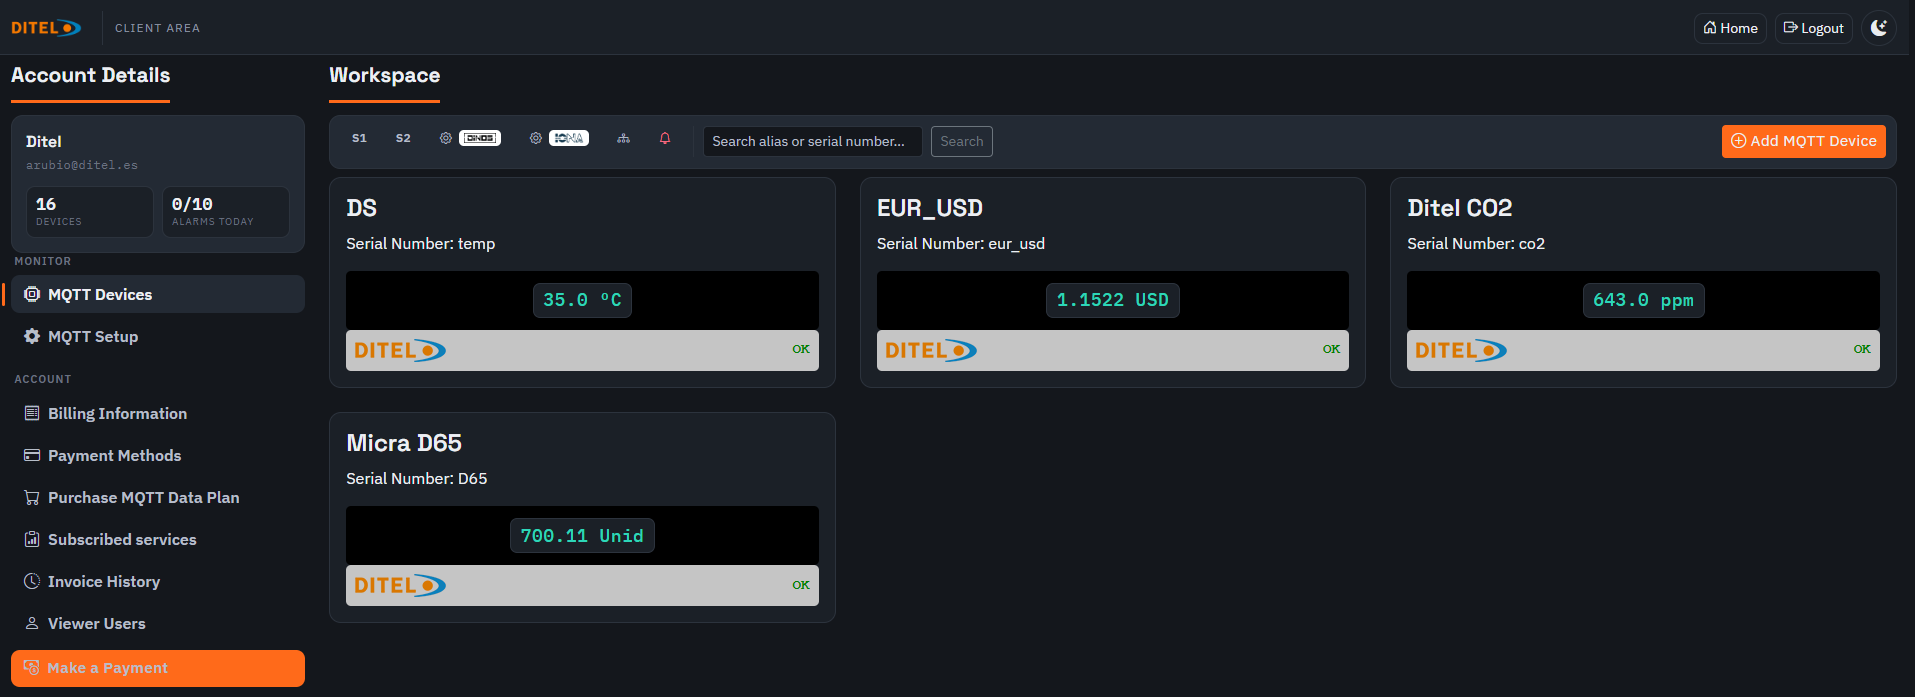1915x697 pixels.
Task: Click the IONA logo badge
Action: (569, 138)
